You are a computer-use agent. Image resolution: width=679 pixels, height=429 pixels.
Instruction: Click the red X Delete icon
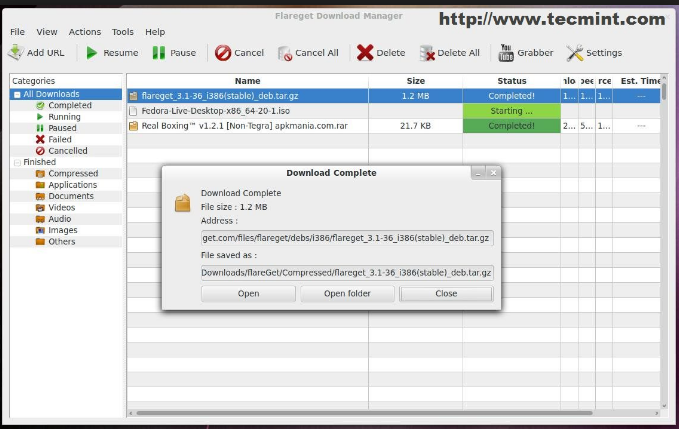(365, 53)
